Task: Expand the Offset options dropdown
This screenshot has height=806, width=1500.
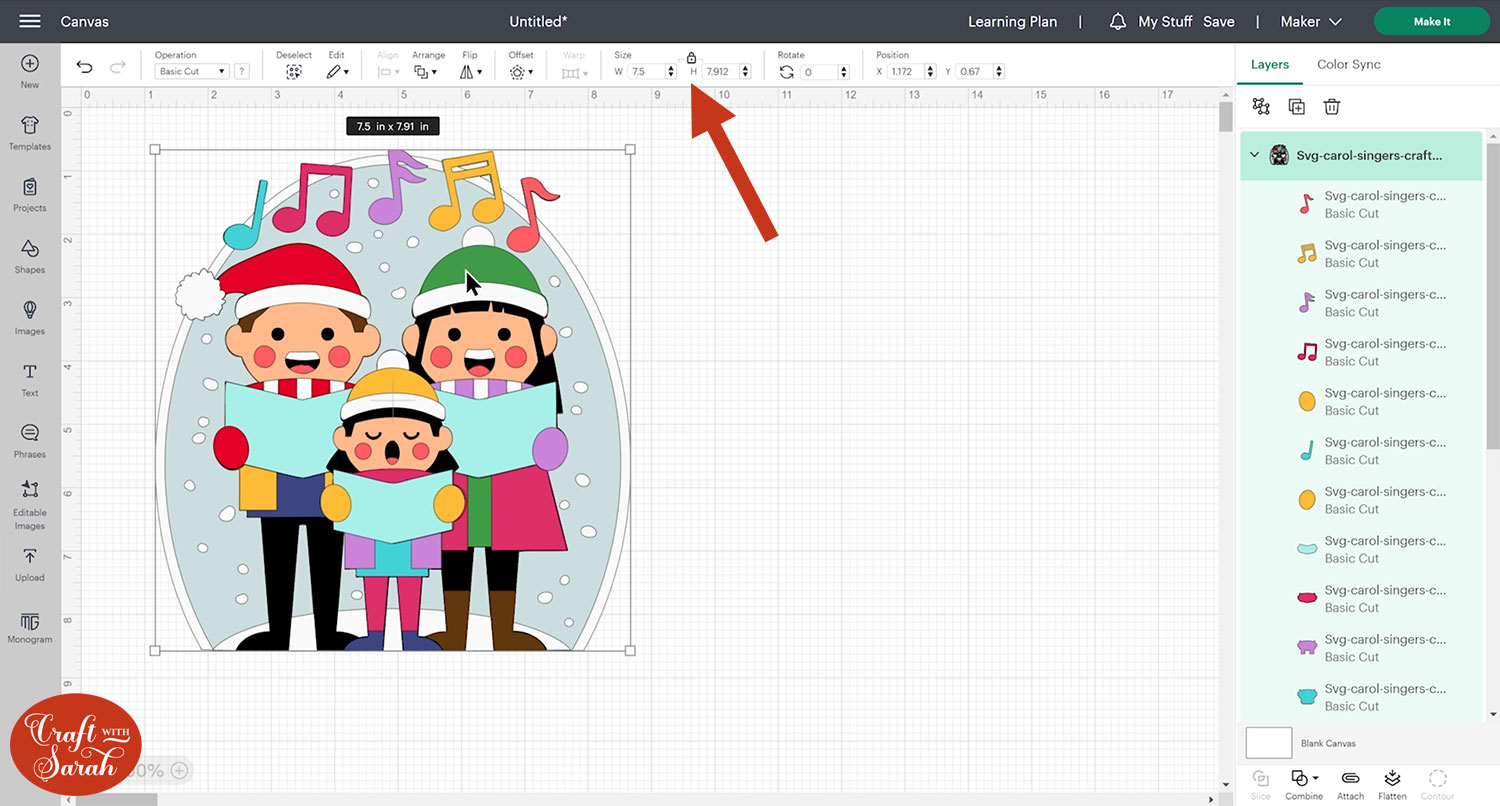Action: pos(520,72)
